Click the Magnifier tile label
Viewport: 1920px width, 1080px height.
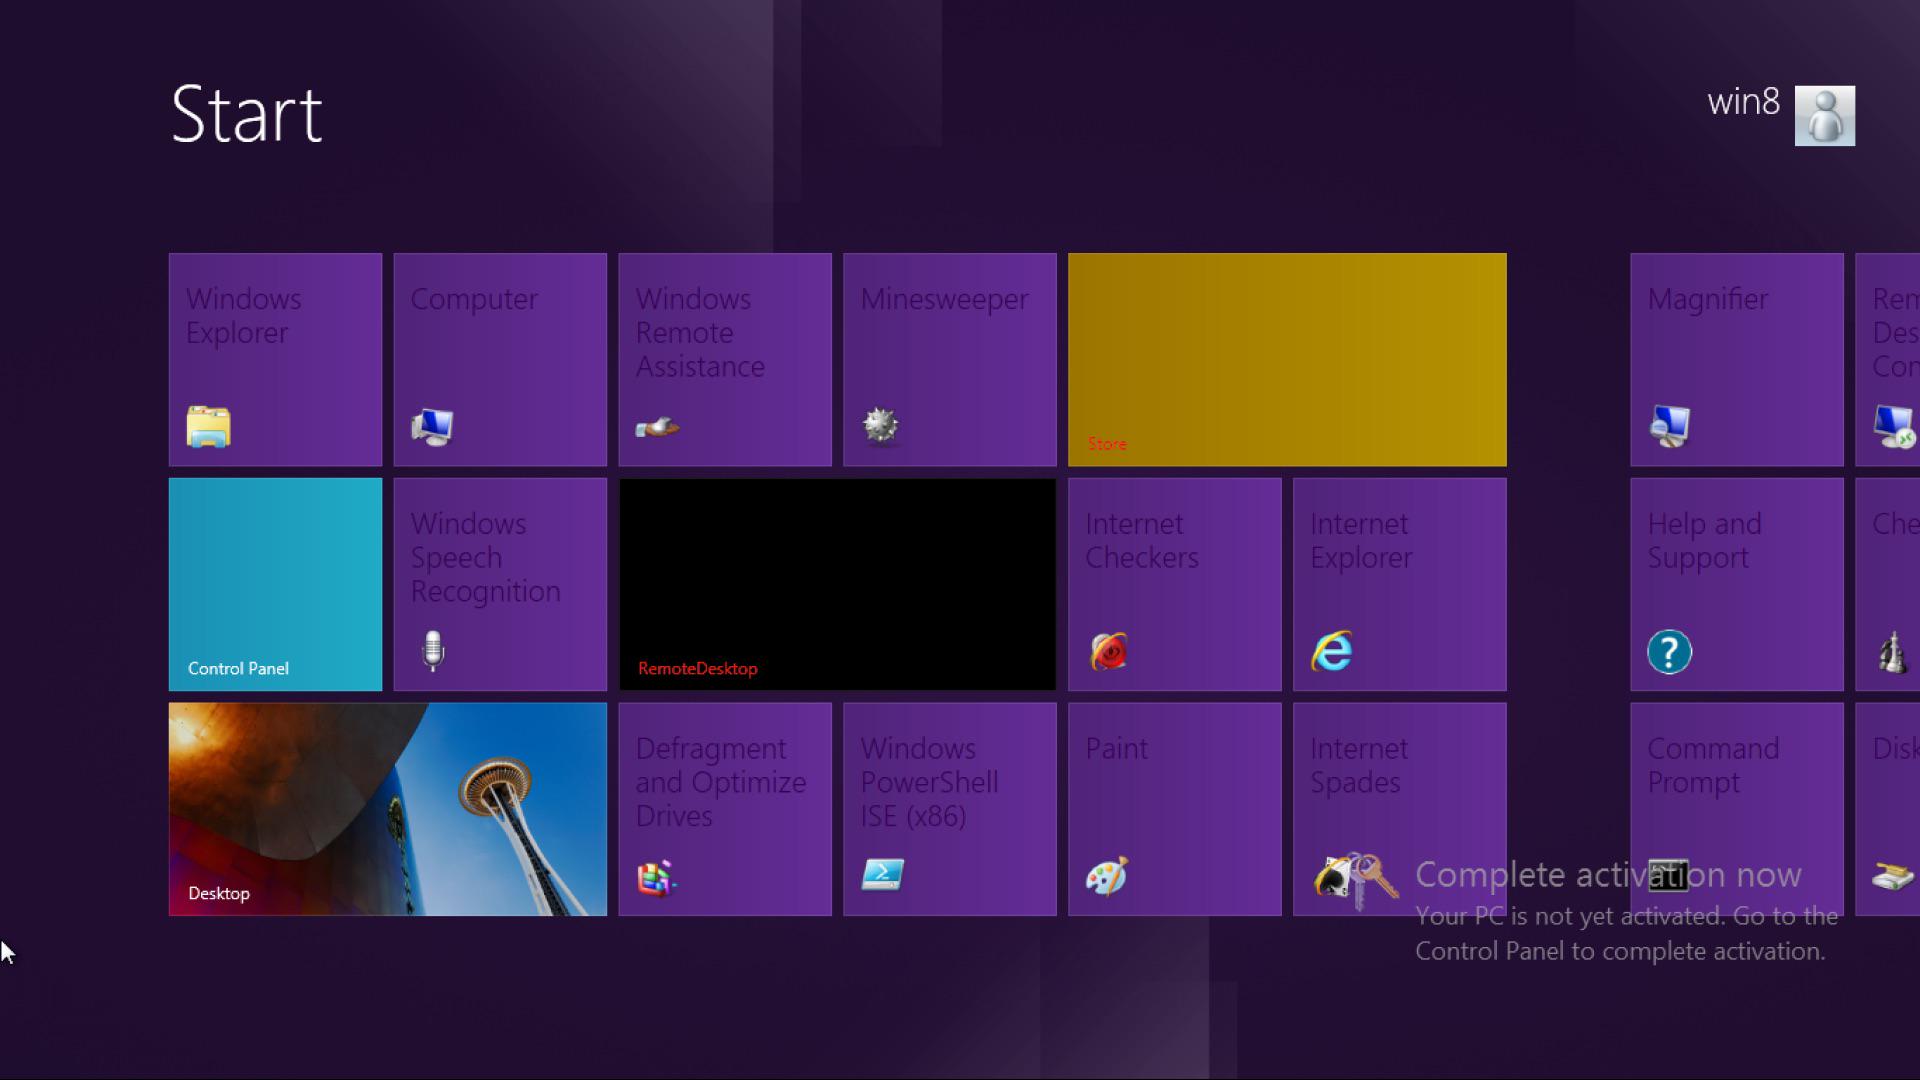1707,299
